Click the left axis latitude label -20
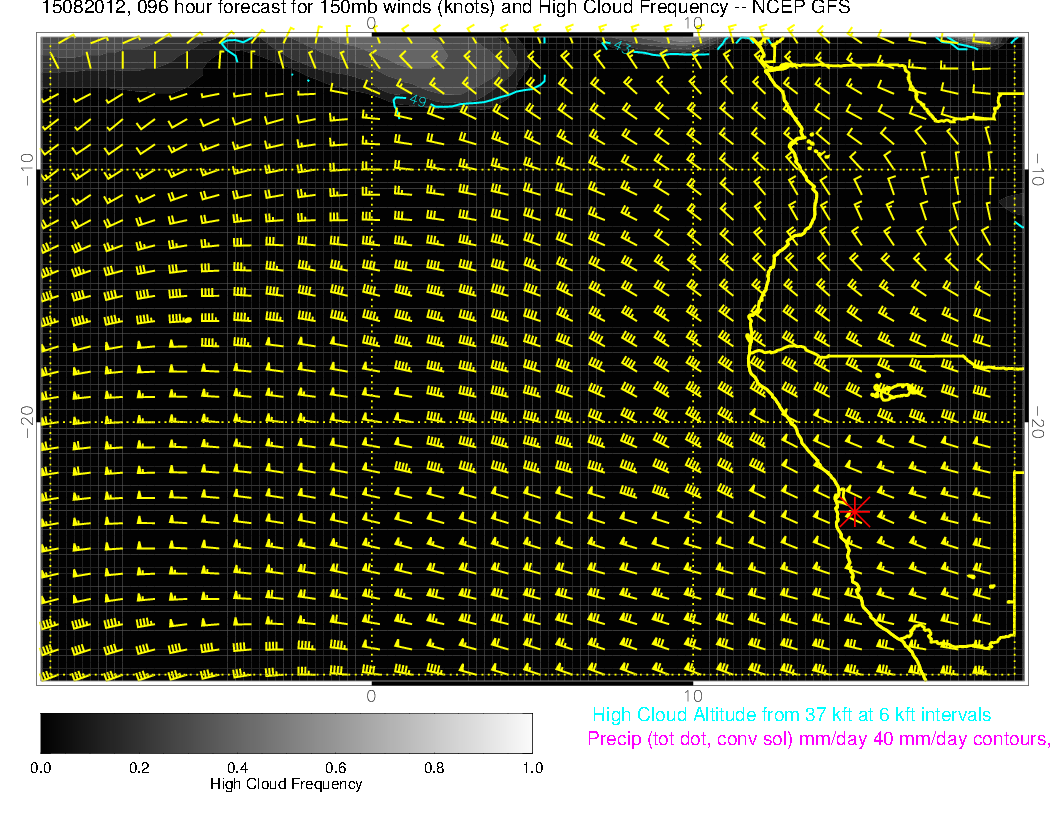 pos(26,421)
